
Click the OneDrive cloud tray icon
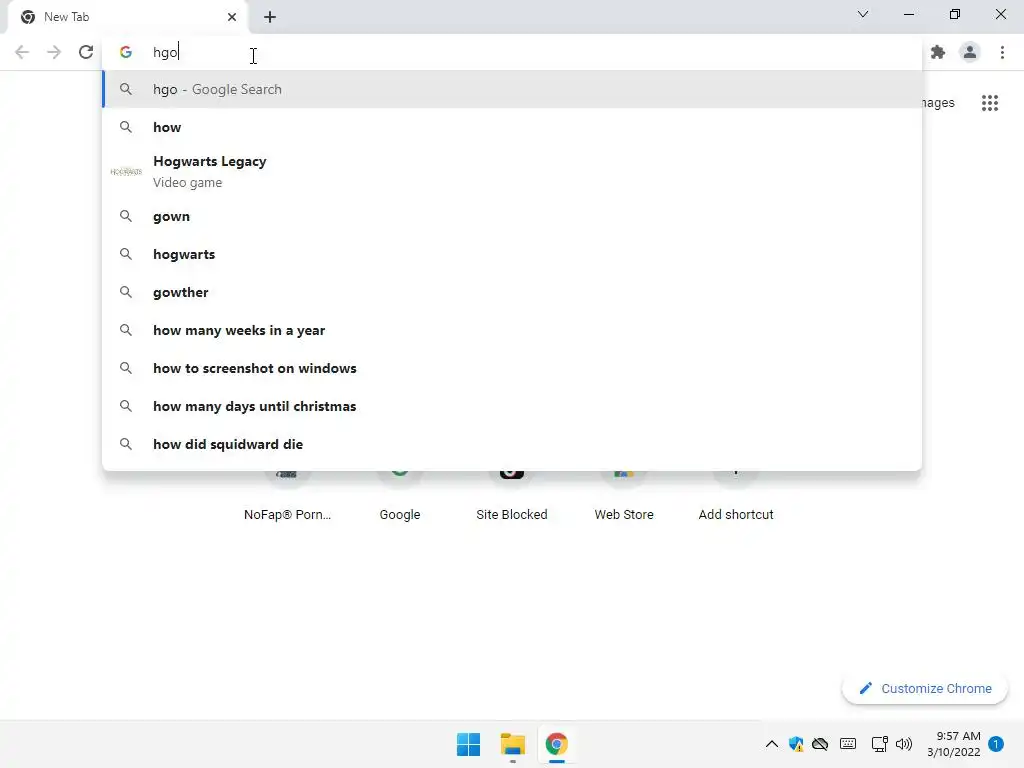coord(820,744)
